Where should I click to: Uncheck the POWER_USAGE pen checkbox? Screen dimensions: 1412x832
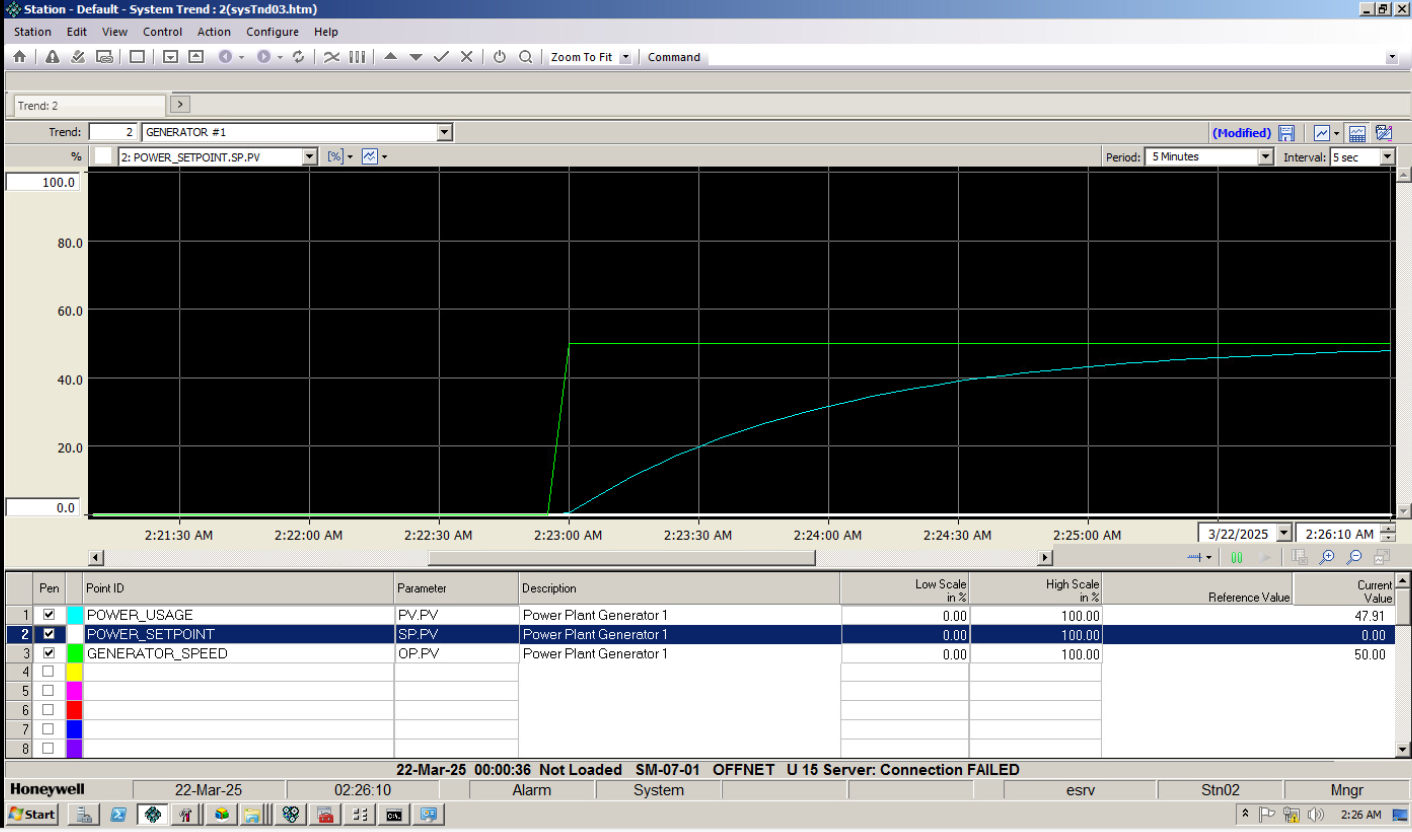pos(48,615)
